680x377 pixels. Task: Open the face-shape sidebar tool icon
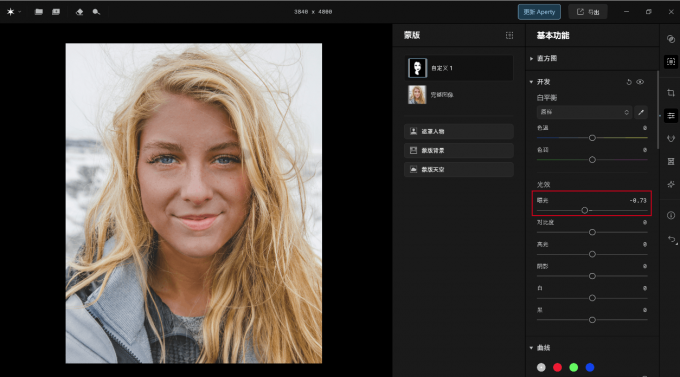[671, 138]
